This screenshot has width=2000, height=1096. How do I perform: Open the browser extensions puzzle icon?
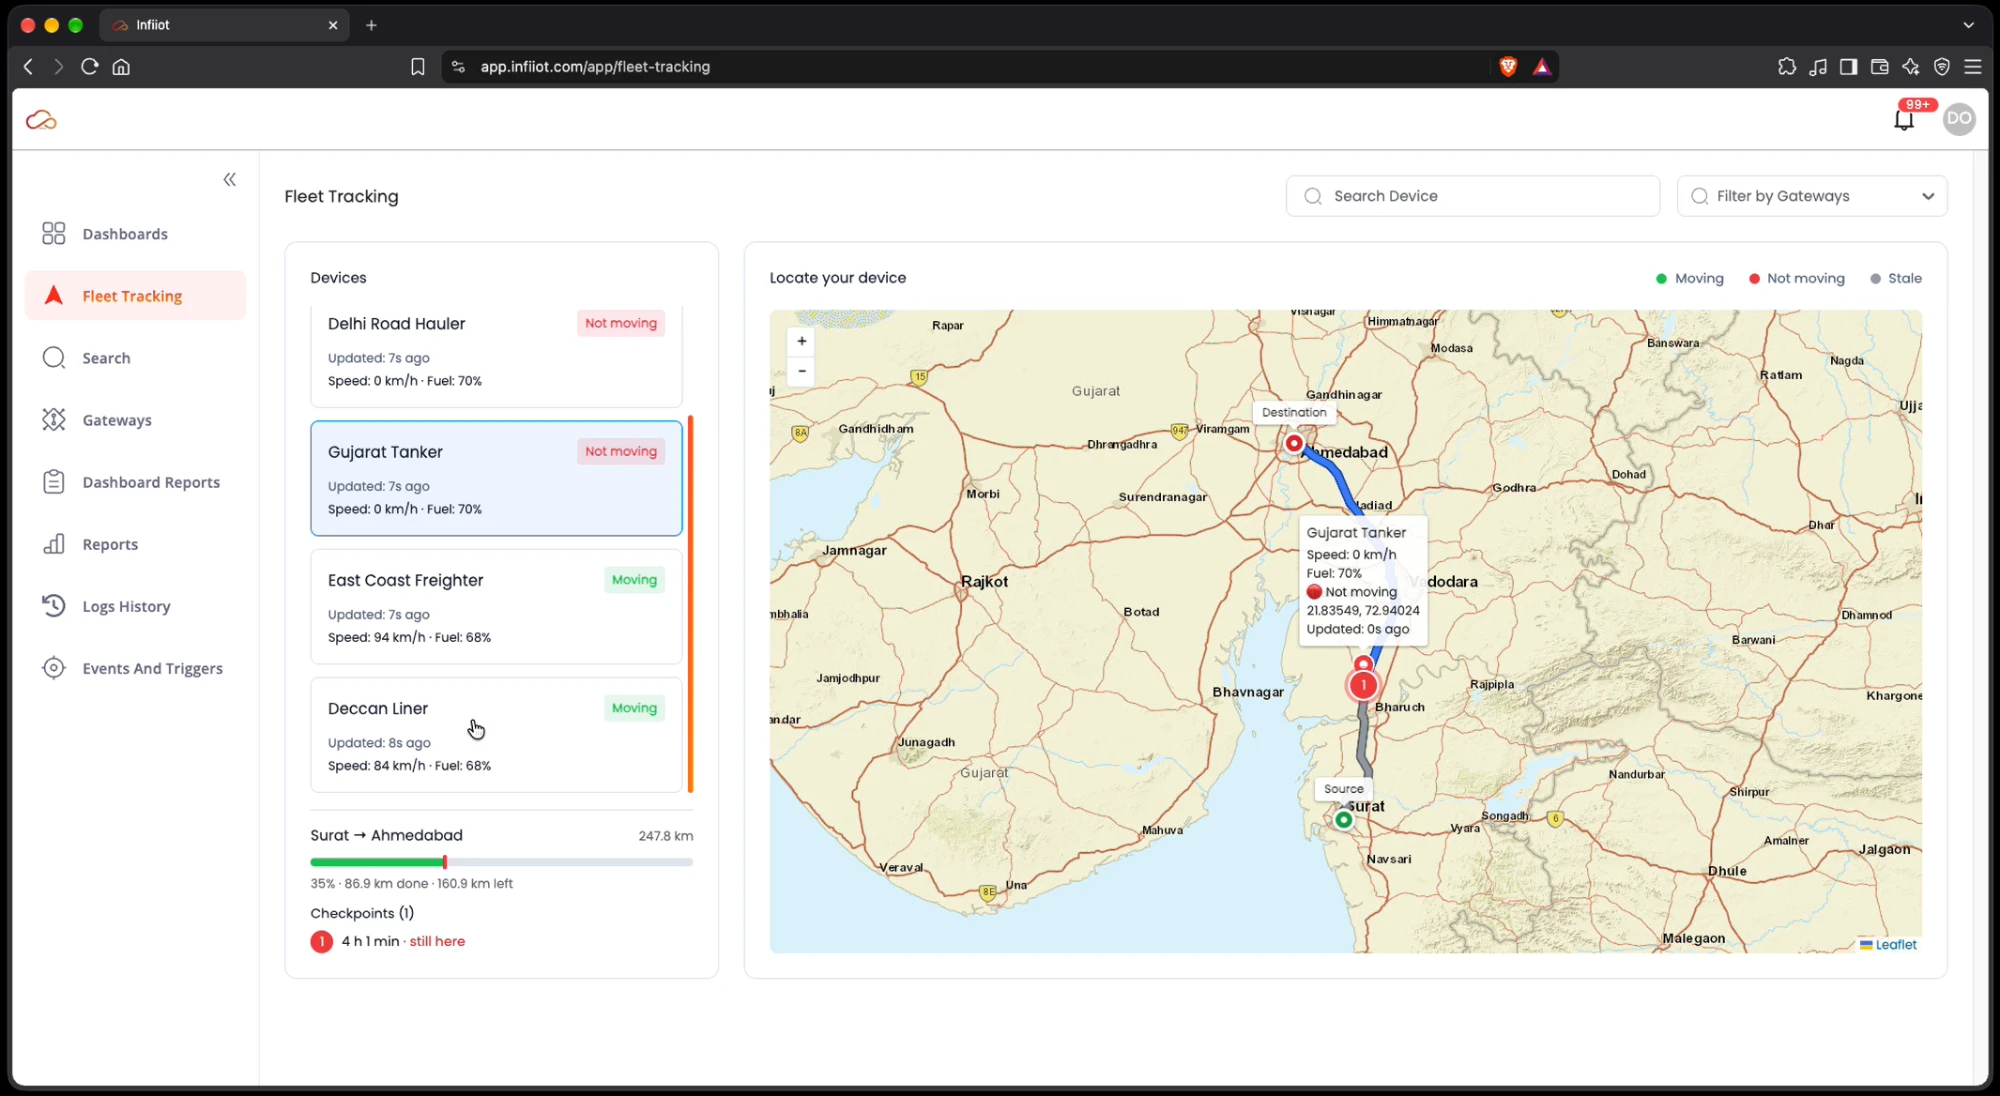1787,66
